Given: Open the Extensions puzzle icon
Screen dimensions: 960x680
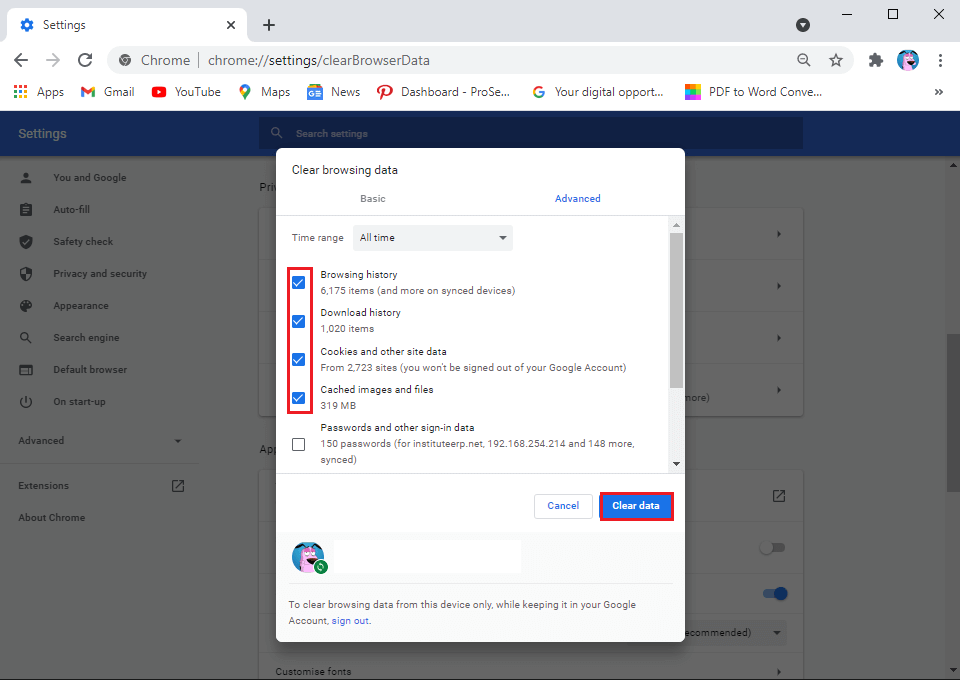Looking at the screenshot, I should [x=876, y=60].
